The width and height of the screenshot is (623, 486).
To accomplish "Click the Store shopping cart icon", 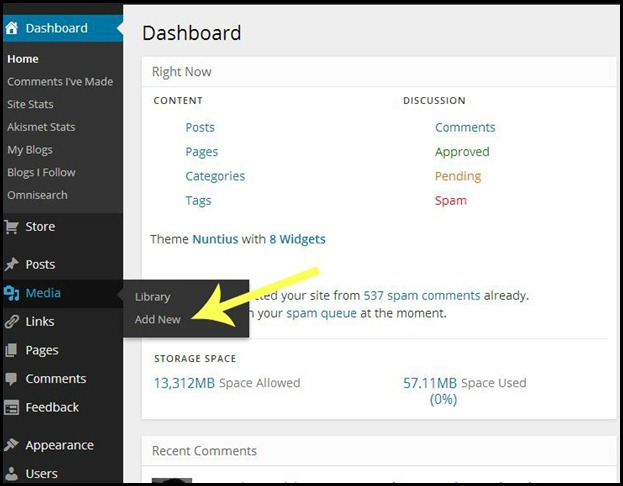I will coord(12,227).
